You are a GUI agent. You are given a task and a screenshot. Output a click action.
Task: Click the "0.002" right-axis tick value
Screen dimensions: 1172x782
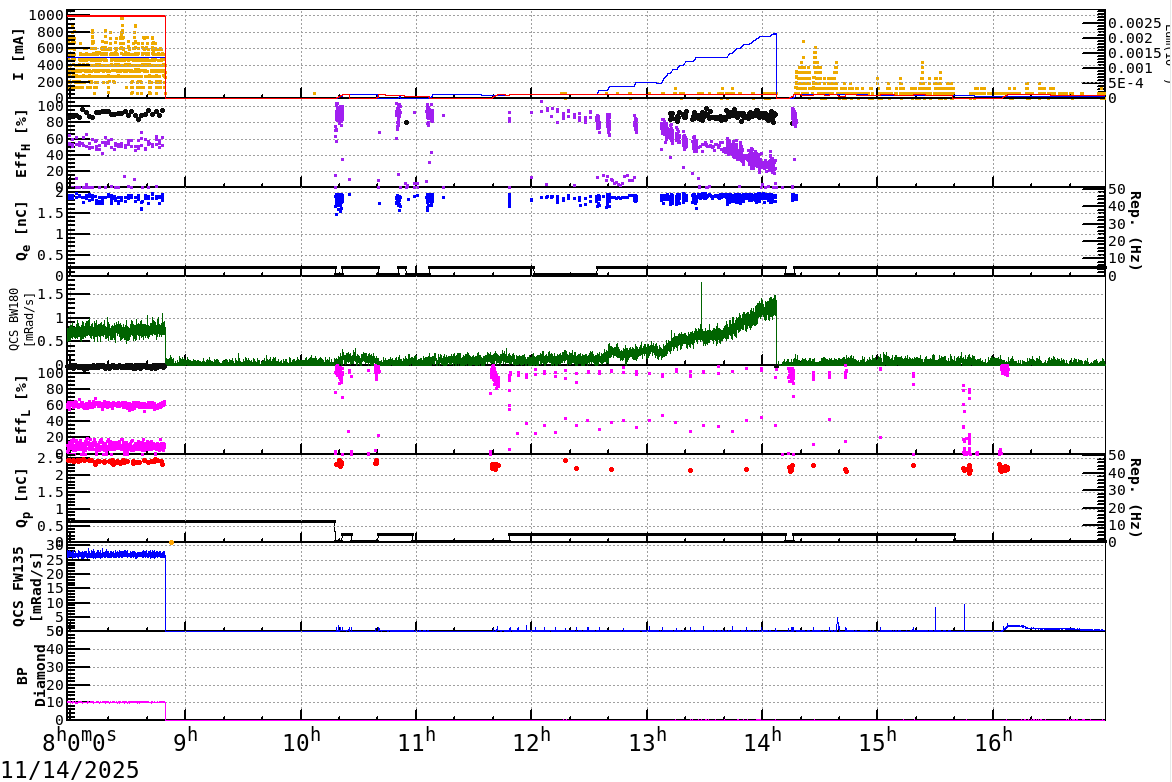[1130, 38]
